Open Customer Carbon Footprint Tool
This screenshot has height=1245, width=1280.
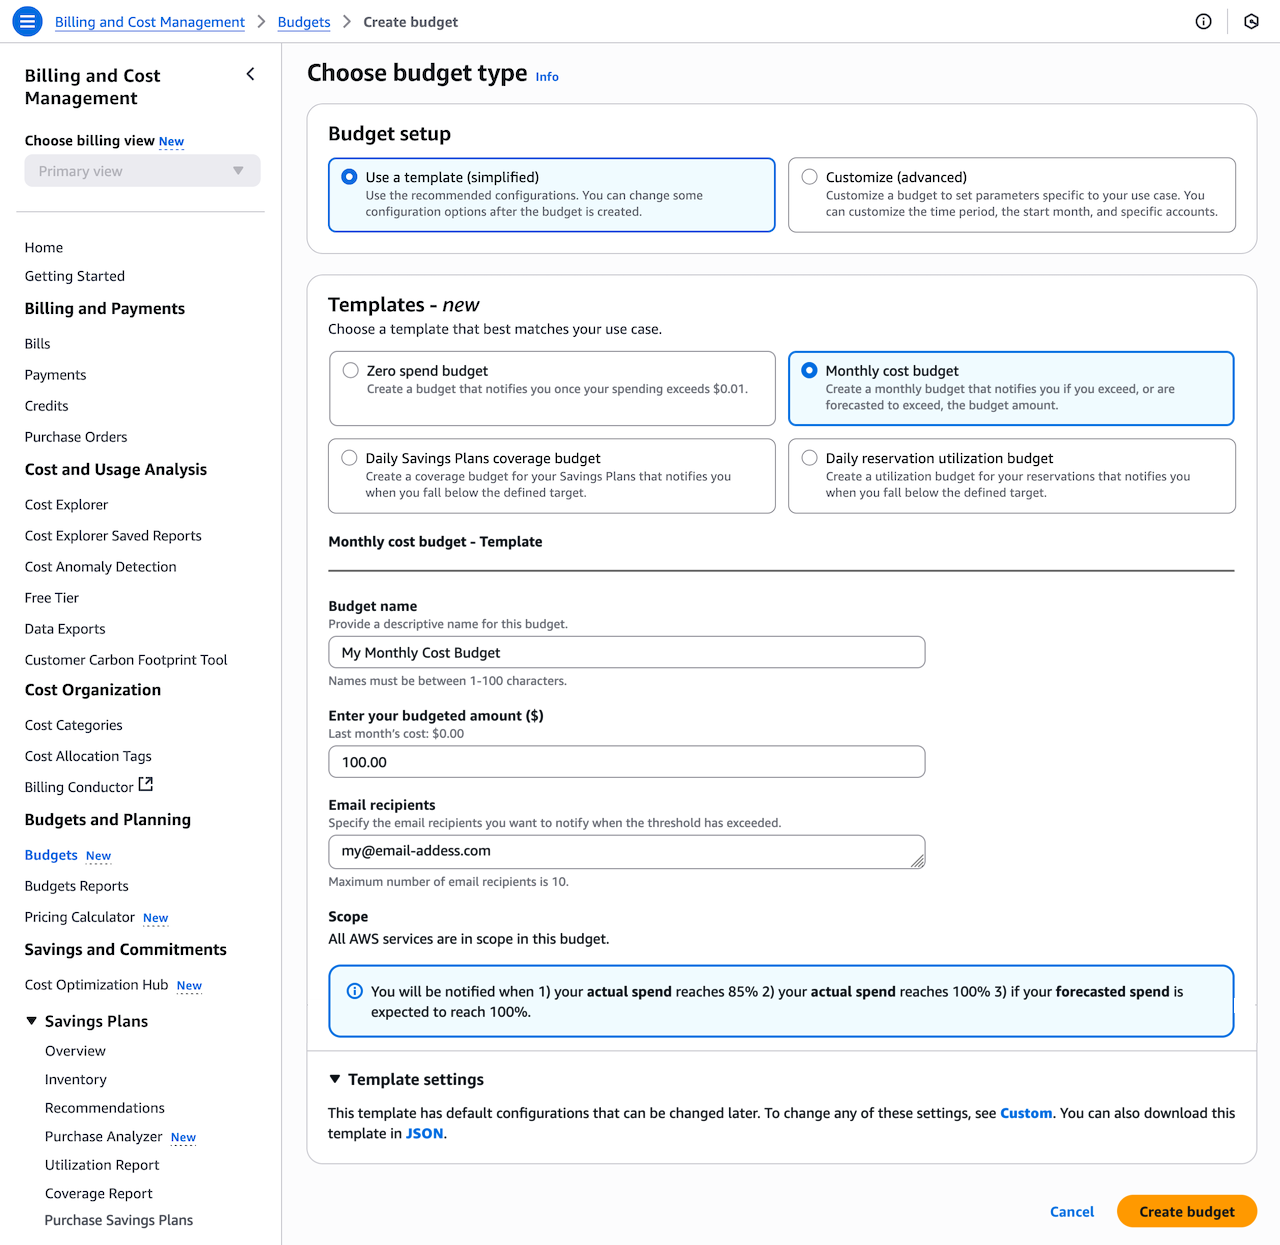point(126,660)
